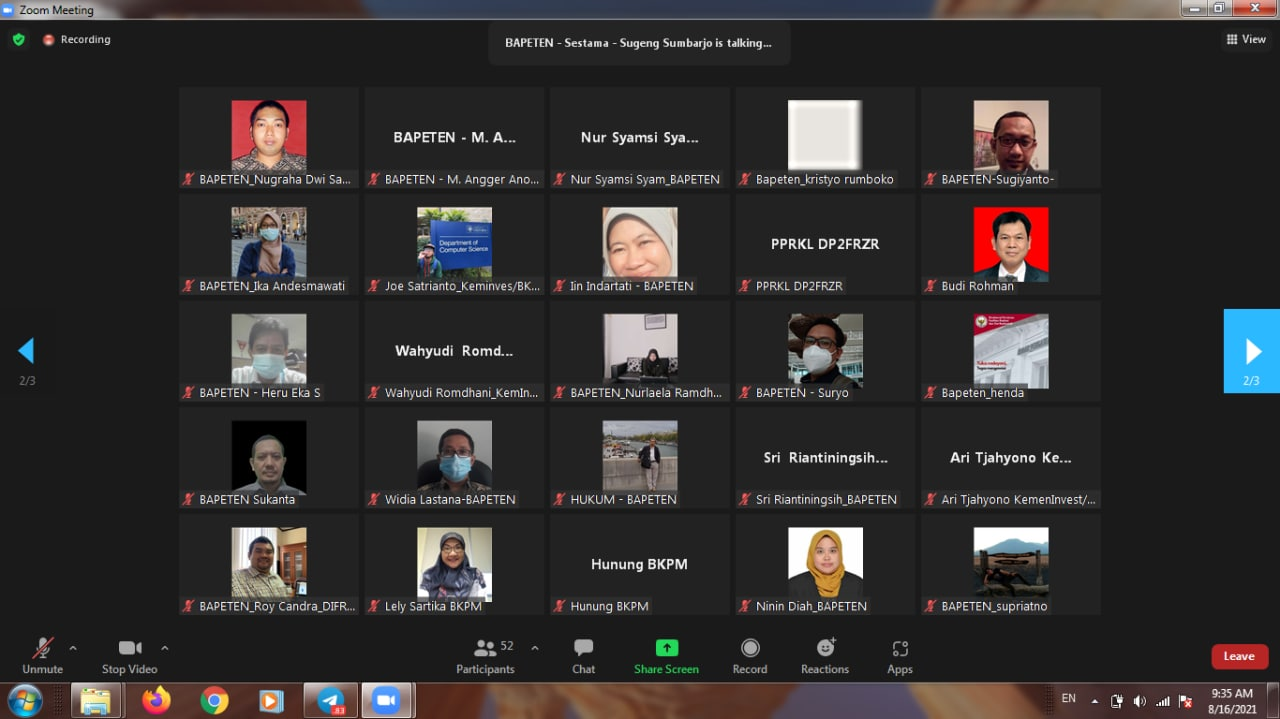Click the taskbar volume speaker icon
The image size is (1280, 719).
(1139, 701)
